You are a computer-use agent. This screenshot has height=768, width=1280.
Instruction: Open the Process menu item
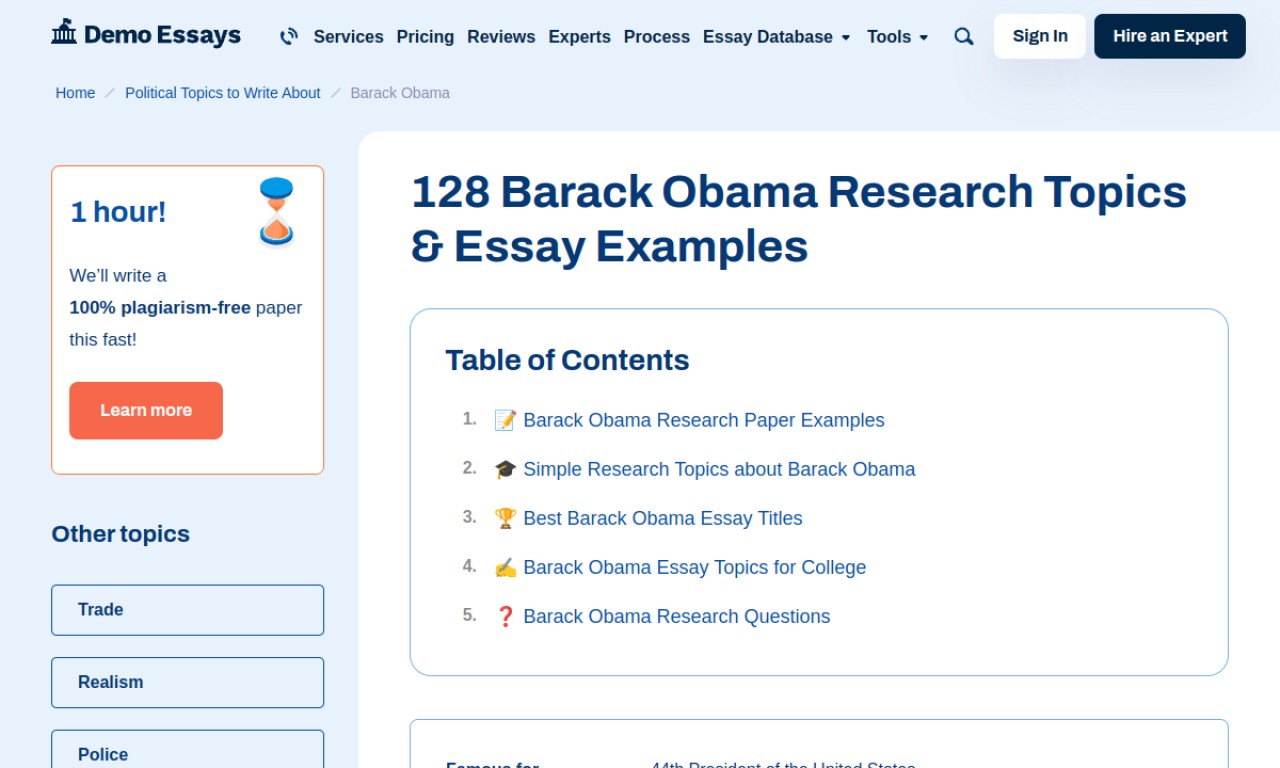tap(656, 37)
